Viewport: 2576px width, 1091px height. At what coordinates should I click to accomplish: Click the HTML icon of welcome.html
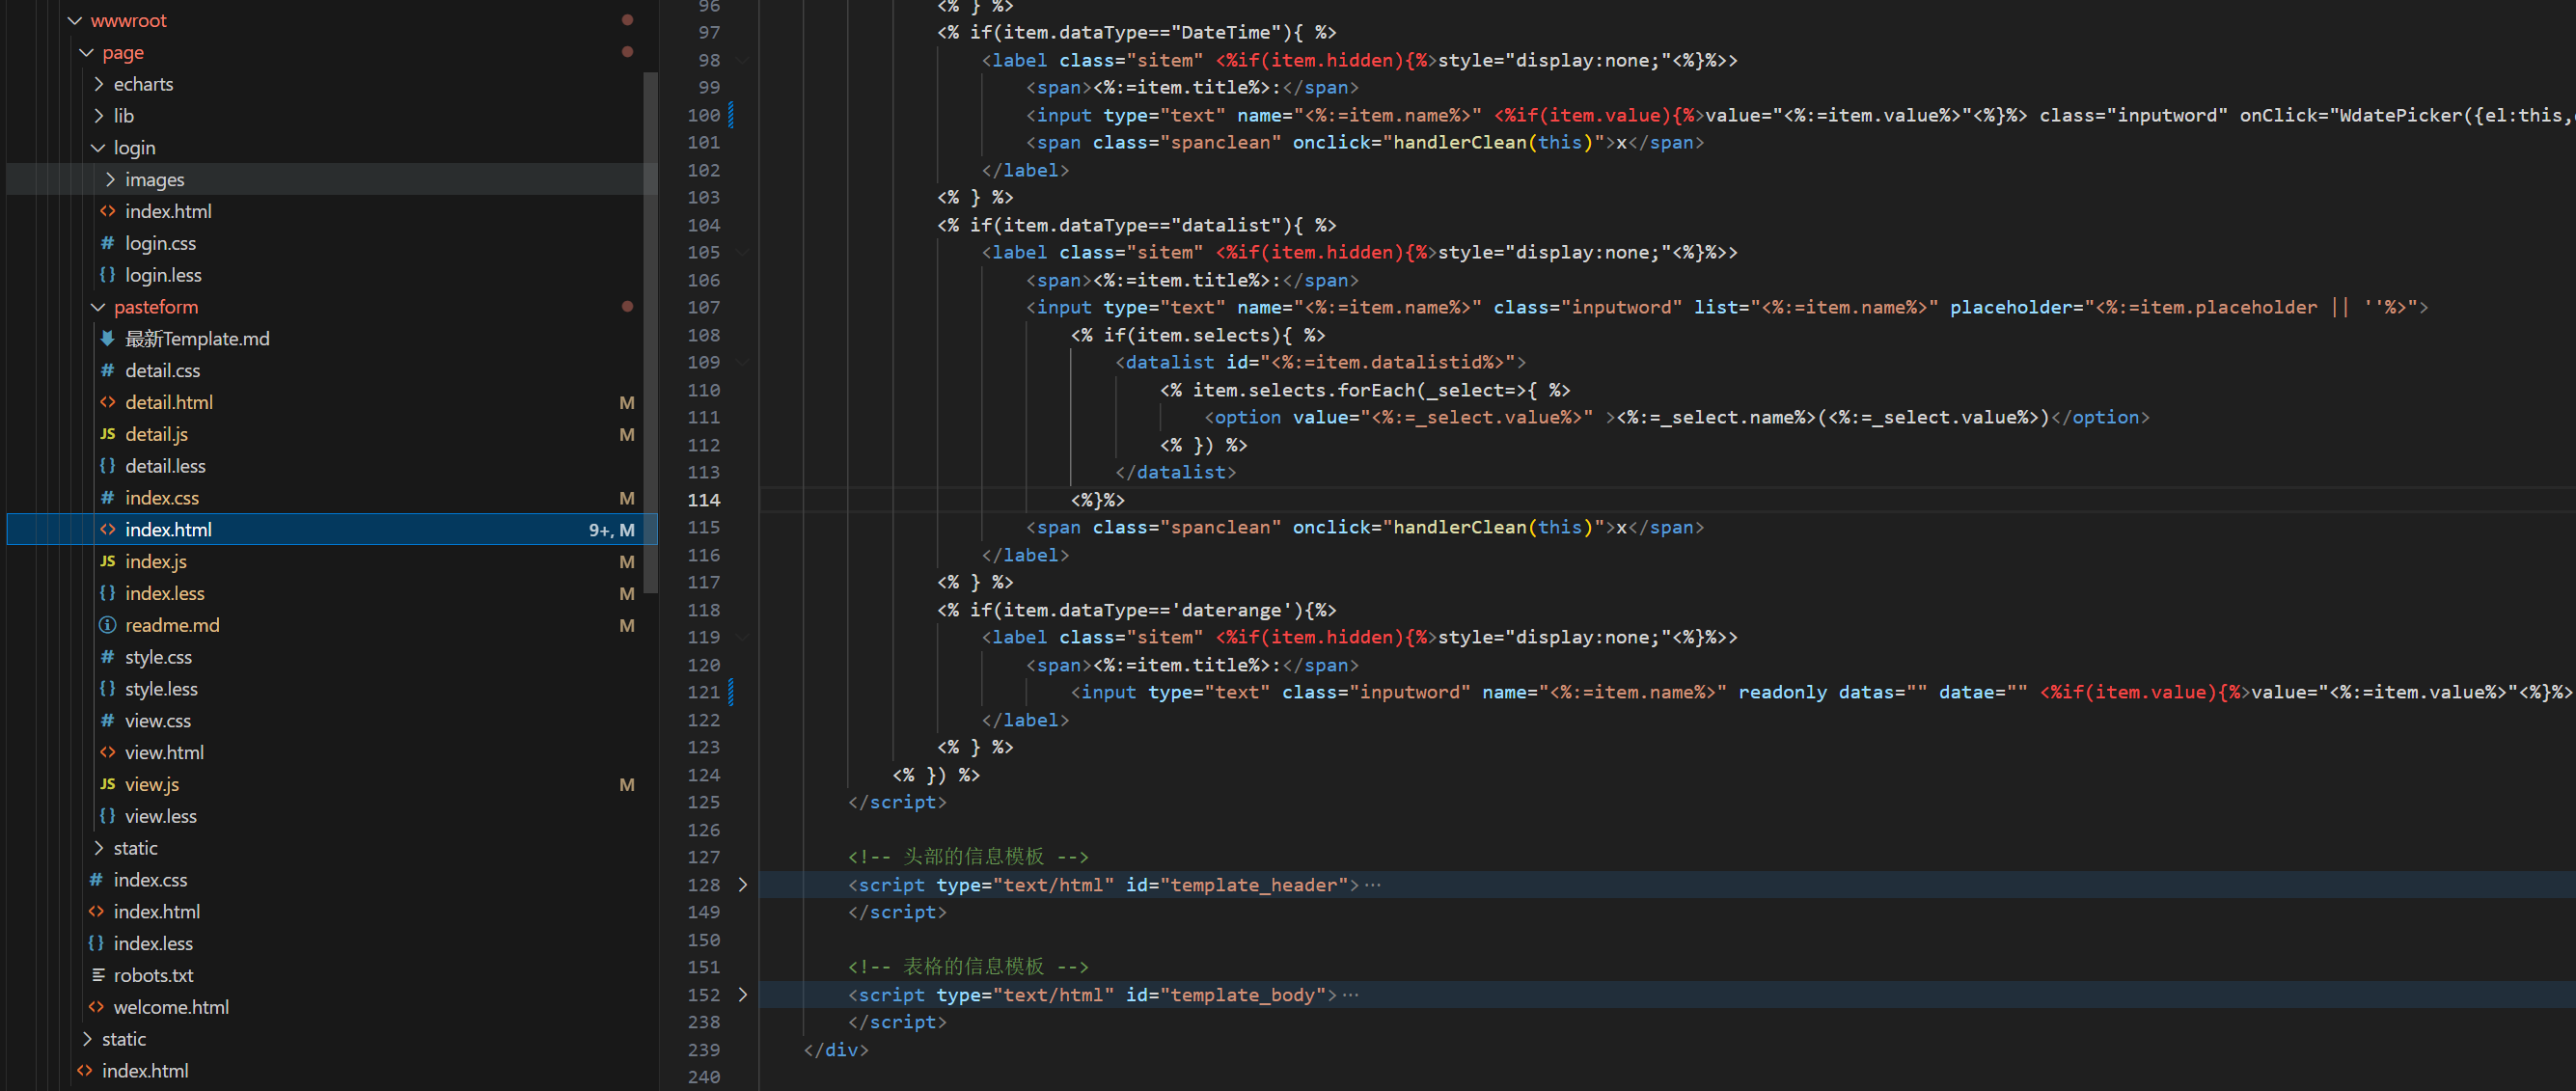[96, 1007]
